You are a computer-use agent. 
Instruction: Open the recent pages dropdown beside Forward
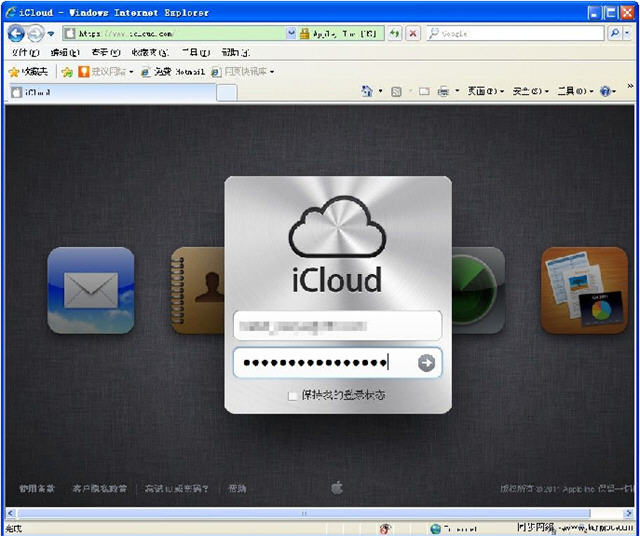[x=51, y=33]
